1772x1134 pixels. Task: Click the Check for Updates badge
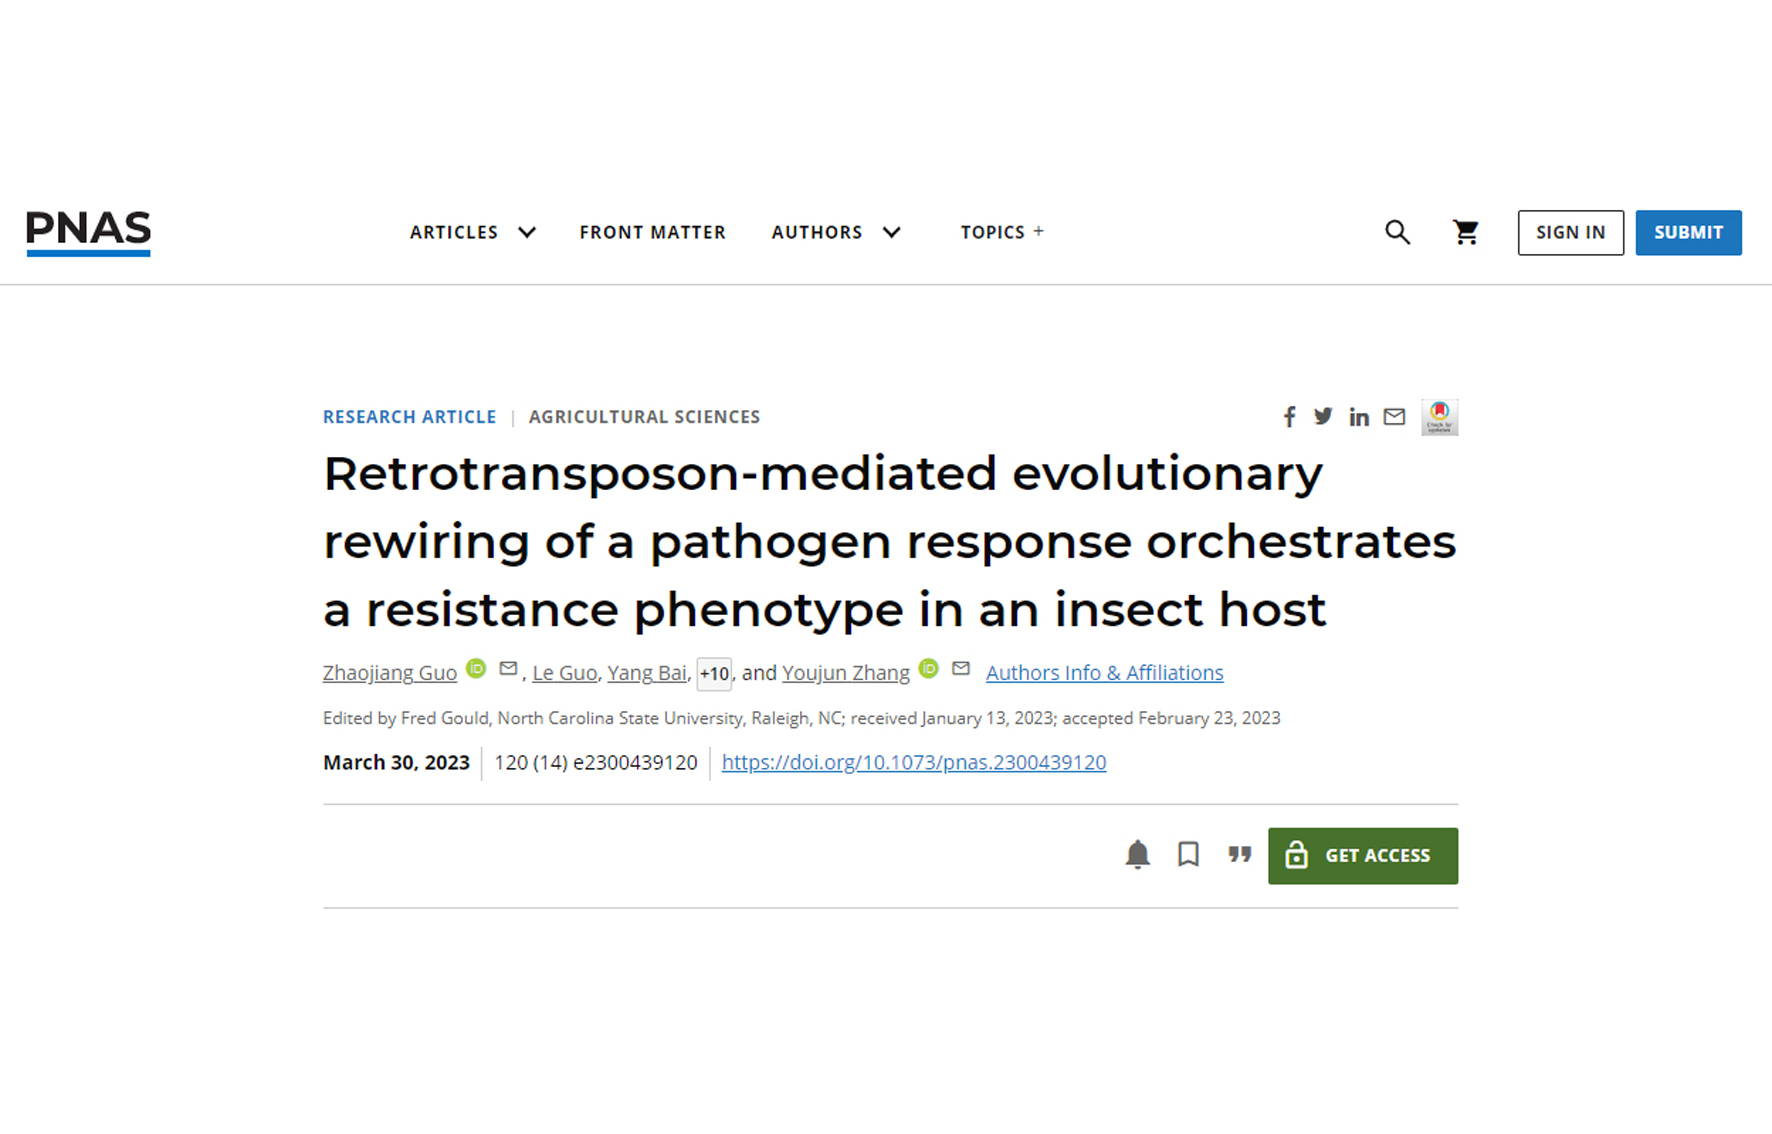[x=1439, y=417]
